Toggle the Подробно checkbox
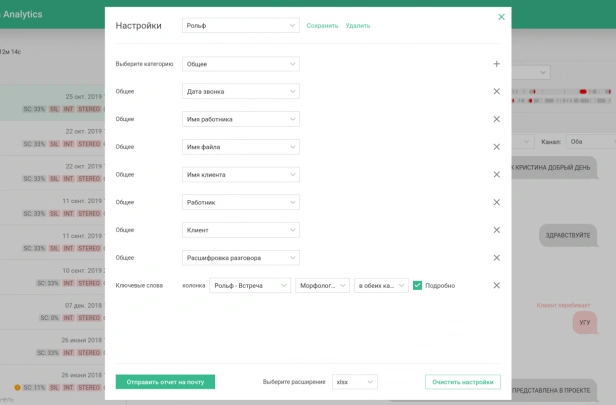Viewport: 616px width, 405px height. [417, 286]
